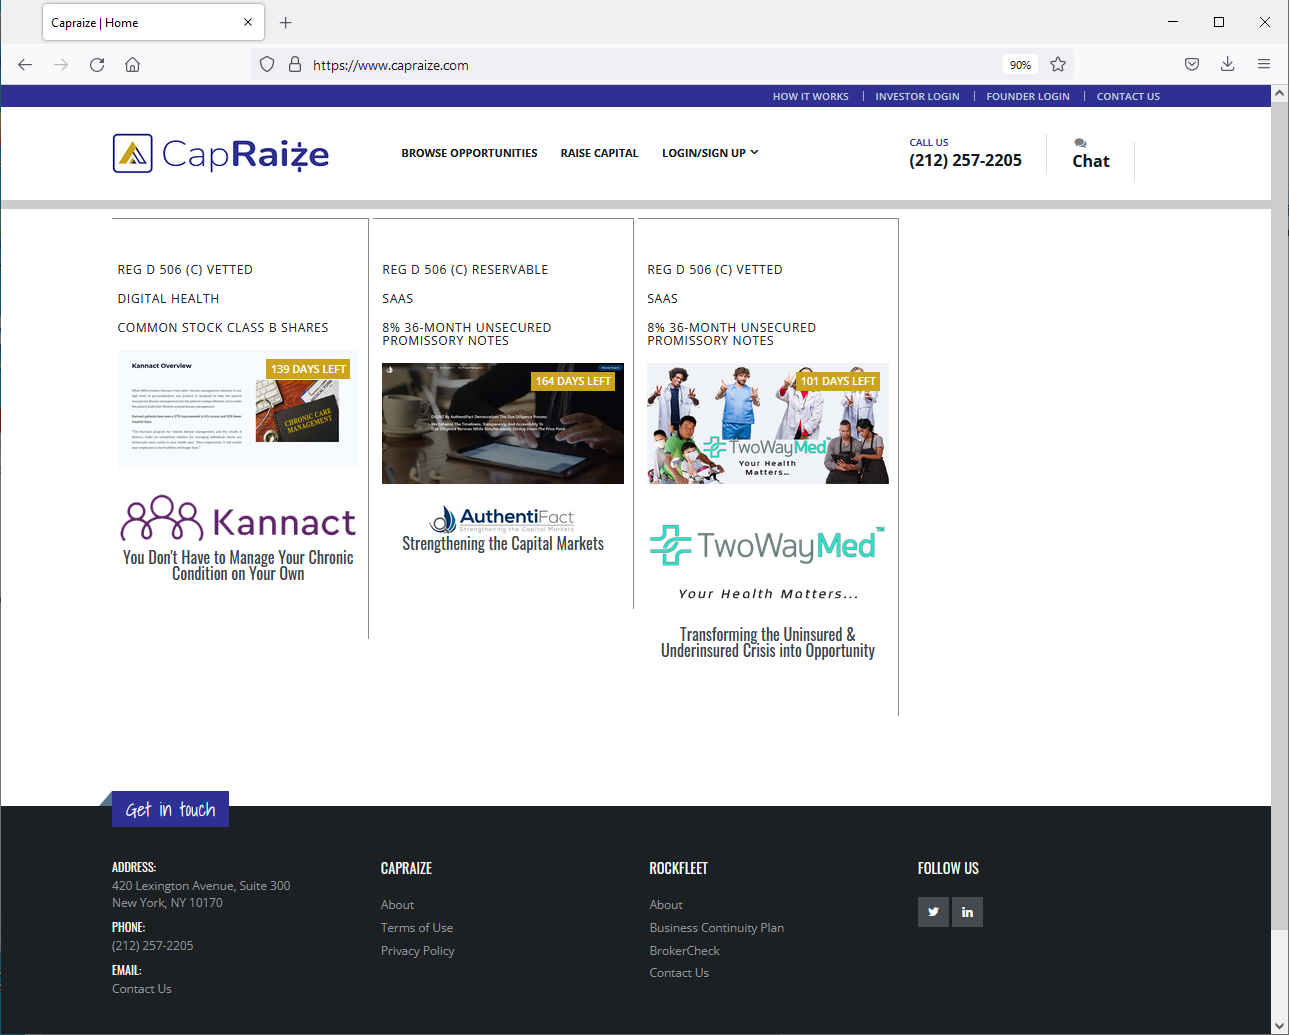Click the 164 DAYS LEFT badge
The height and width of the screenshot is (1035, 1289).
(573, 381)
